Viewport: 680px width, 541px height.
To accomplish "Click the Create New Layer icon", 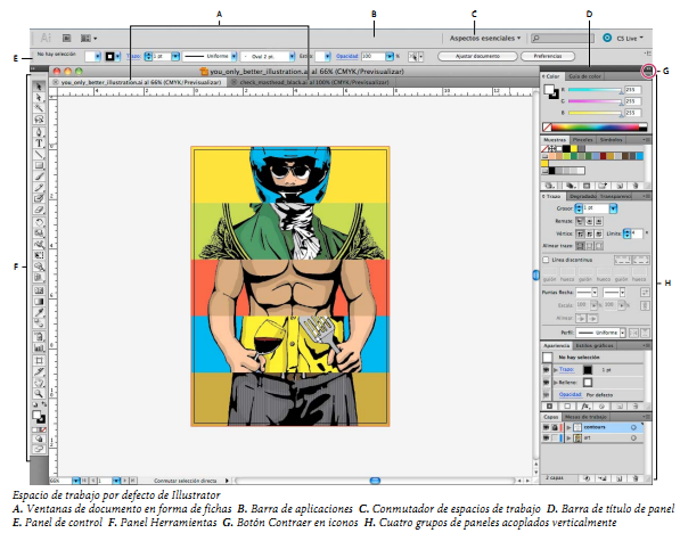I will pos(619,478).
